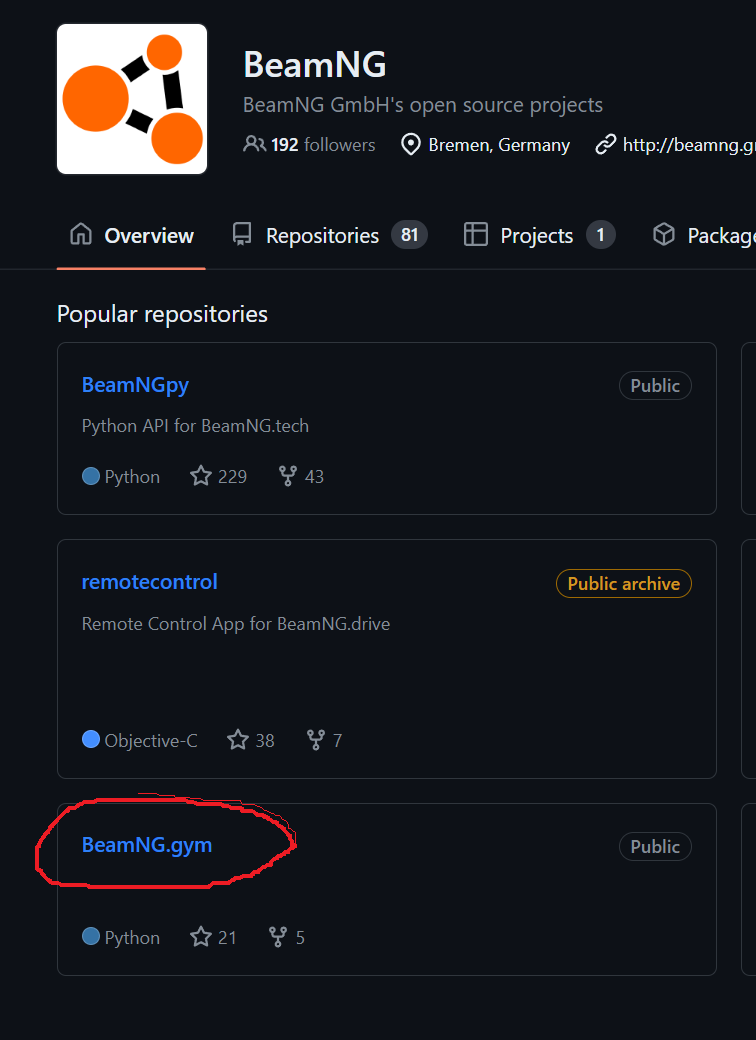Click star icon on remotecontrol repository

(x=238, y=740)
